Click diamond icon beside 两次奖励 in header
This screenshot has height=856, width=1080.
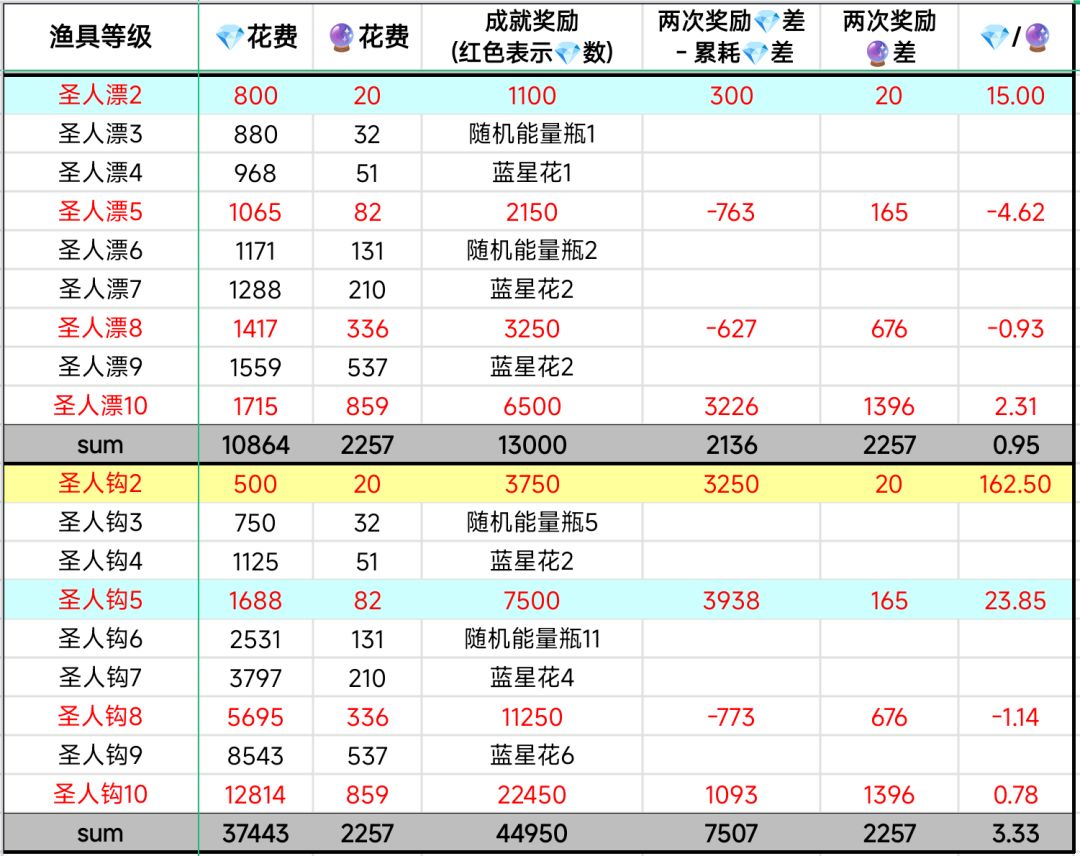(767, 22)
